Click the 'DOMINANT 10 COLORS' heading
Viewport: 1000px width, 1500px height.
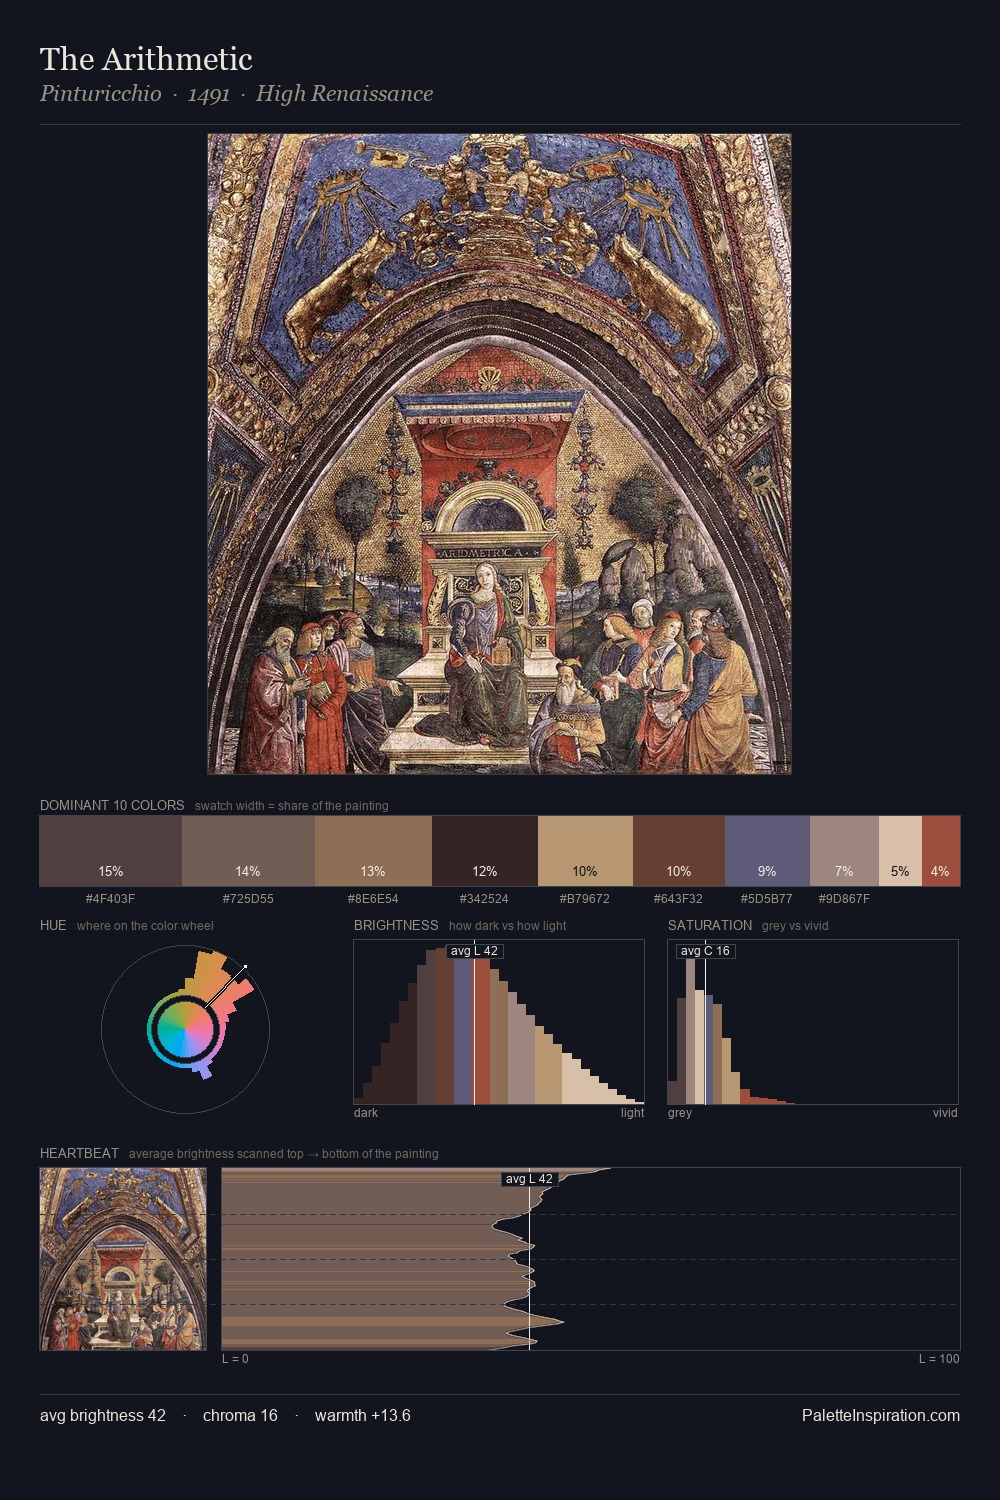(112, 805)
